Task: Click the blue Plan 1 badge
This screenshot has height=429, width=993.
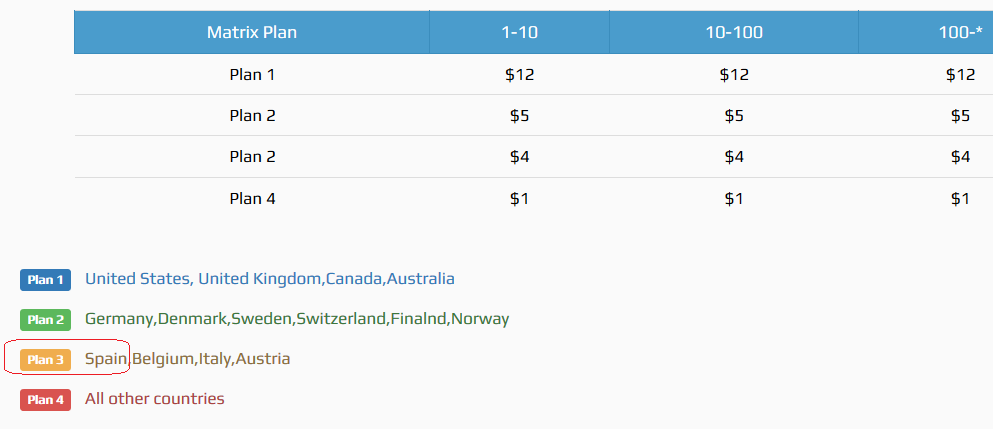Action: click(45, 280)
